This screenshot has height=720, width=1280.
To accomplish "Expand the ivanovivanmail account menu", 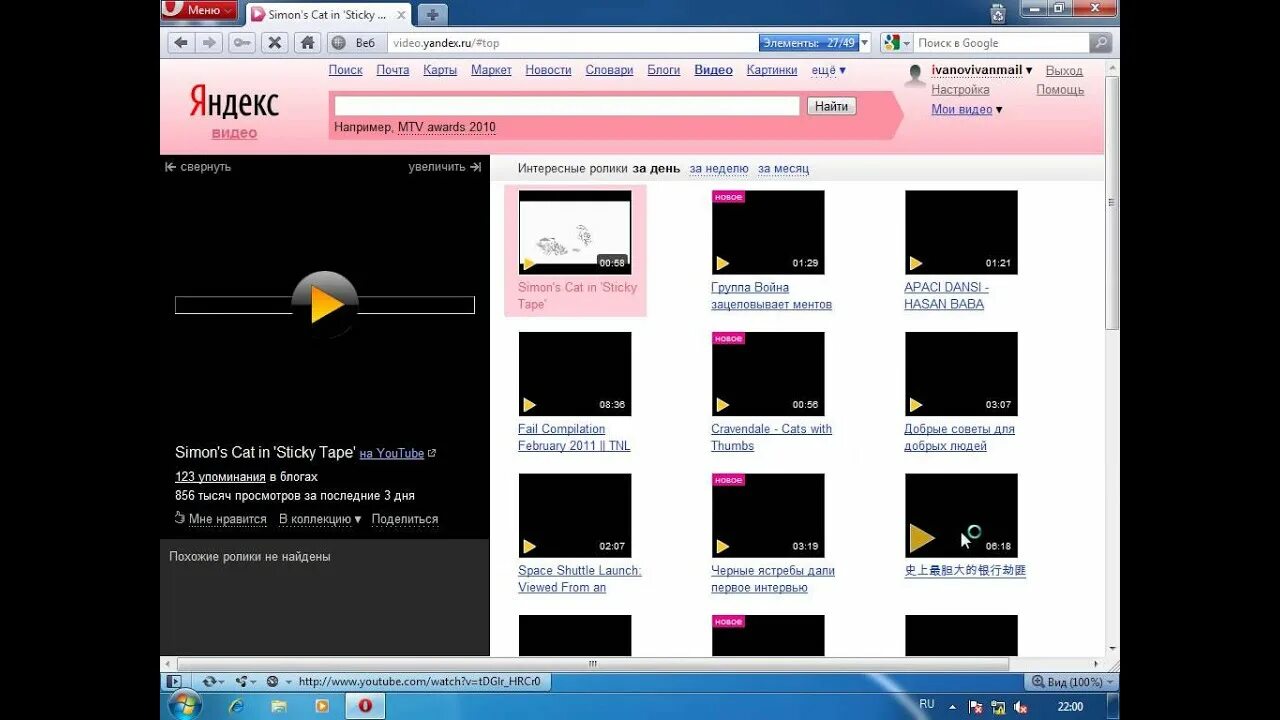I will [x=982, y=70].
